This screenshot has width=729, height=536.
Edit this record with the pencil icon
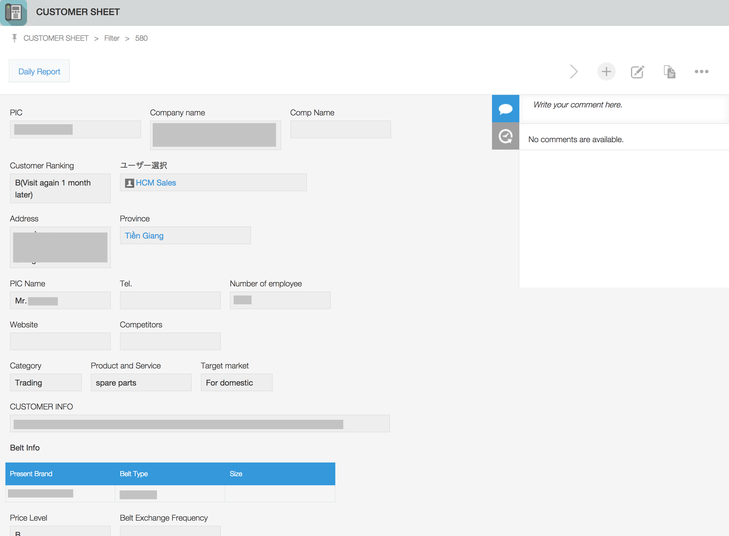[637, 72]
